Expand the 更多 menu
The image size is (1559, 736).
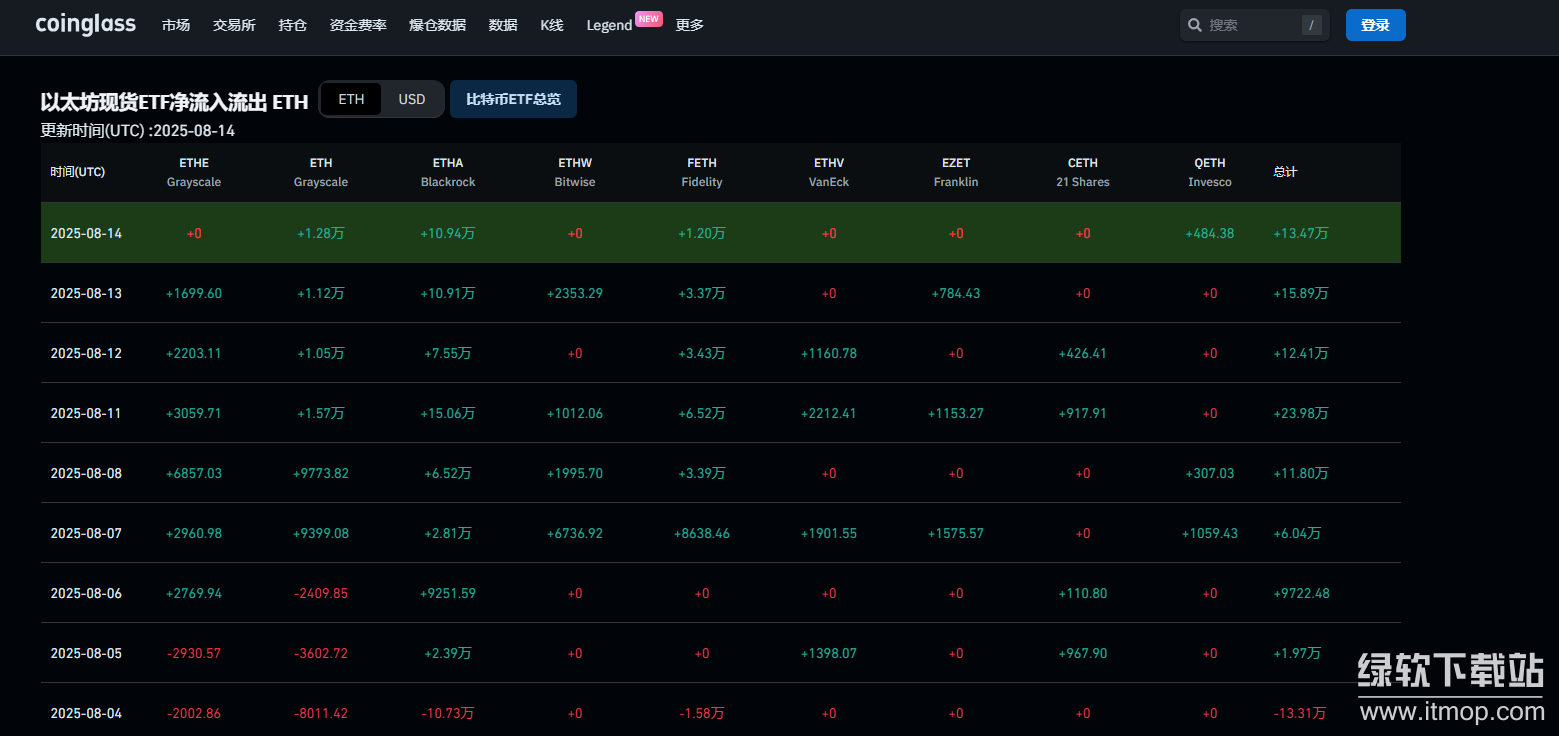pyautogui.click(x=689, y=25)
